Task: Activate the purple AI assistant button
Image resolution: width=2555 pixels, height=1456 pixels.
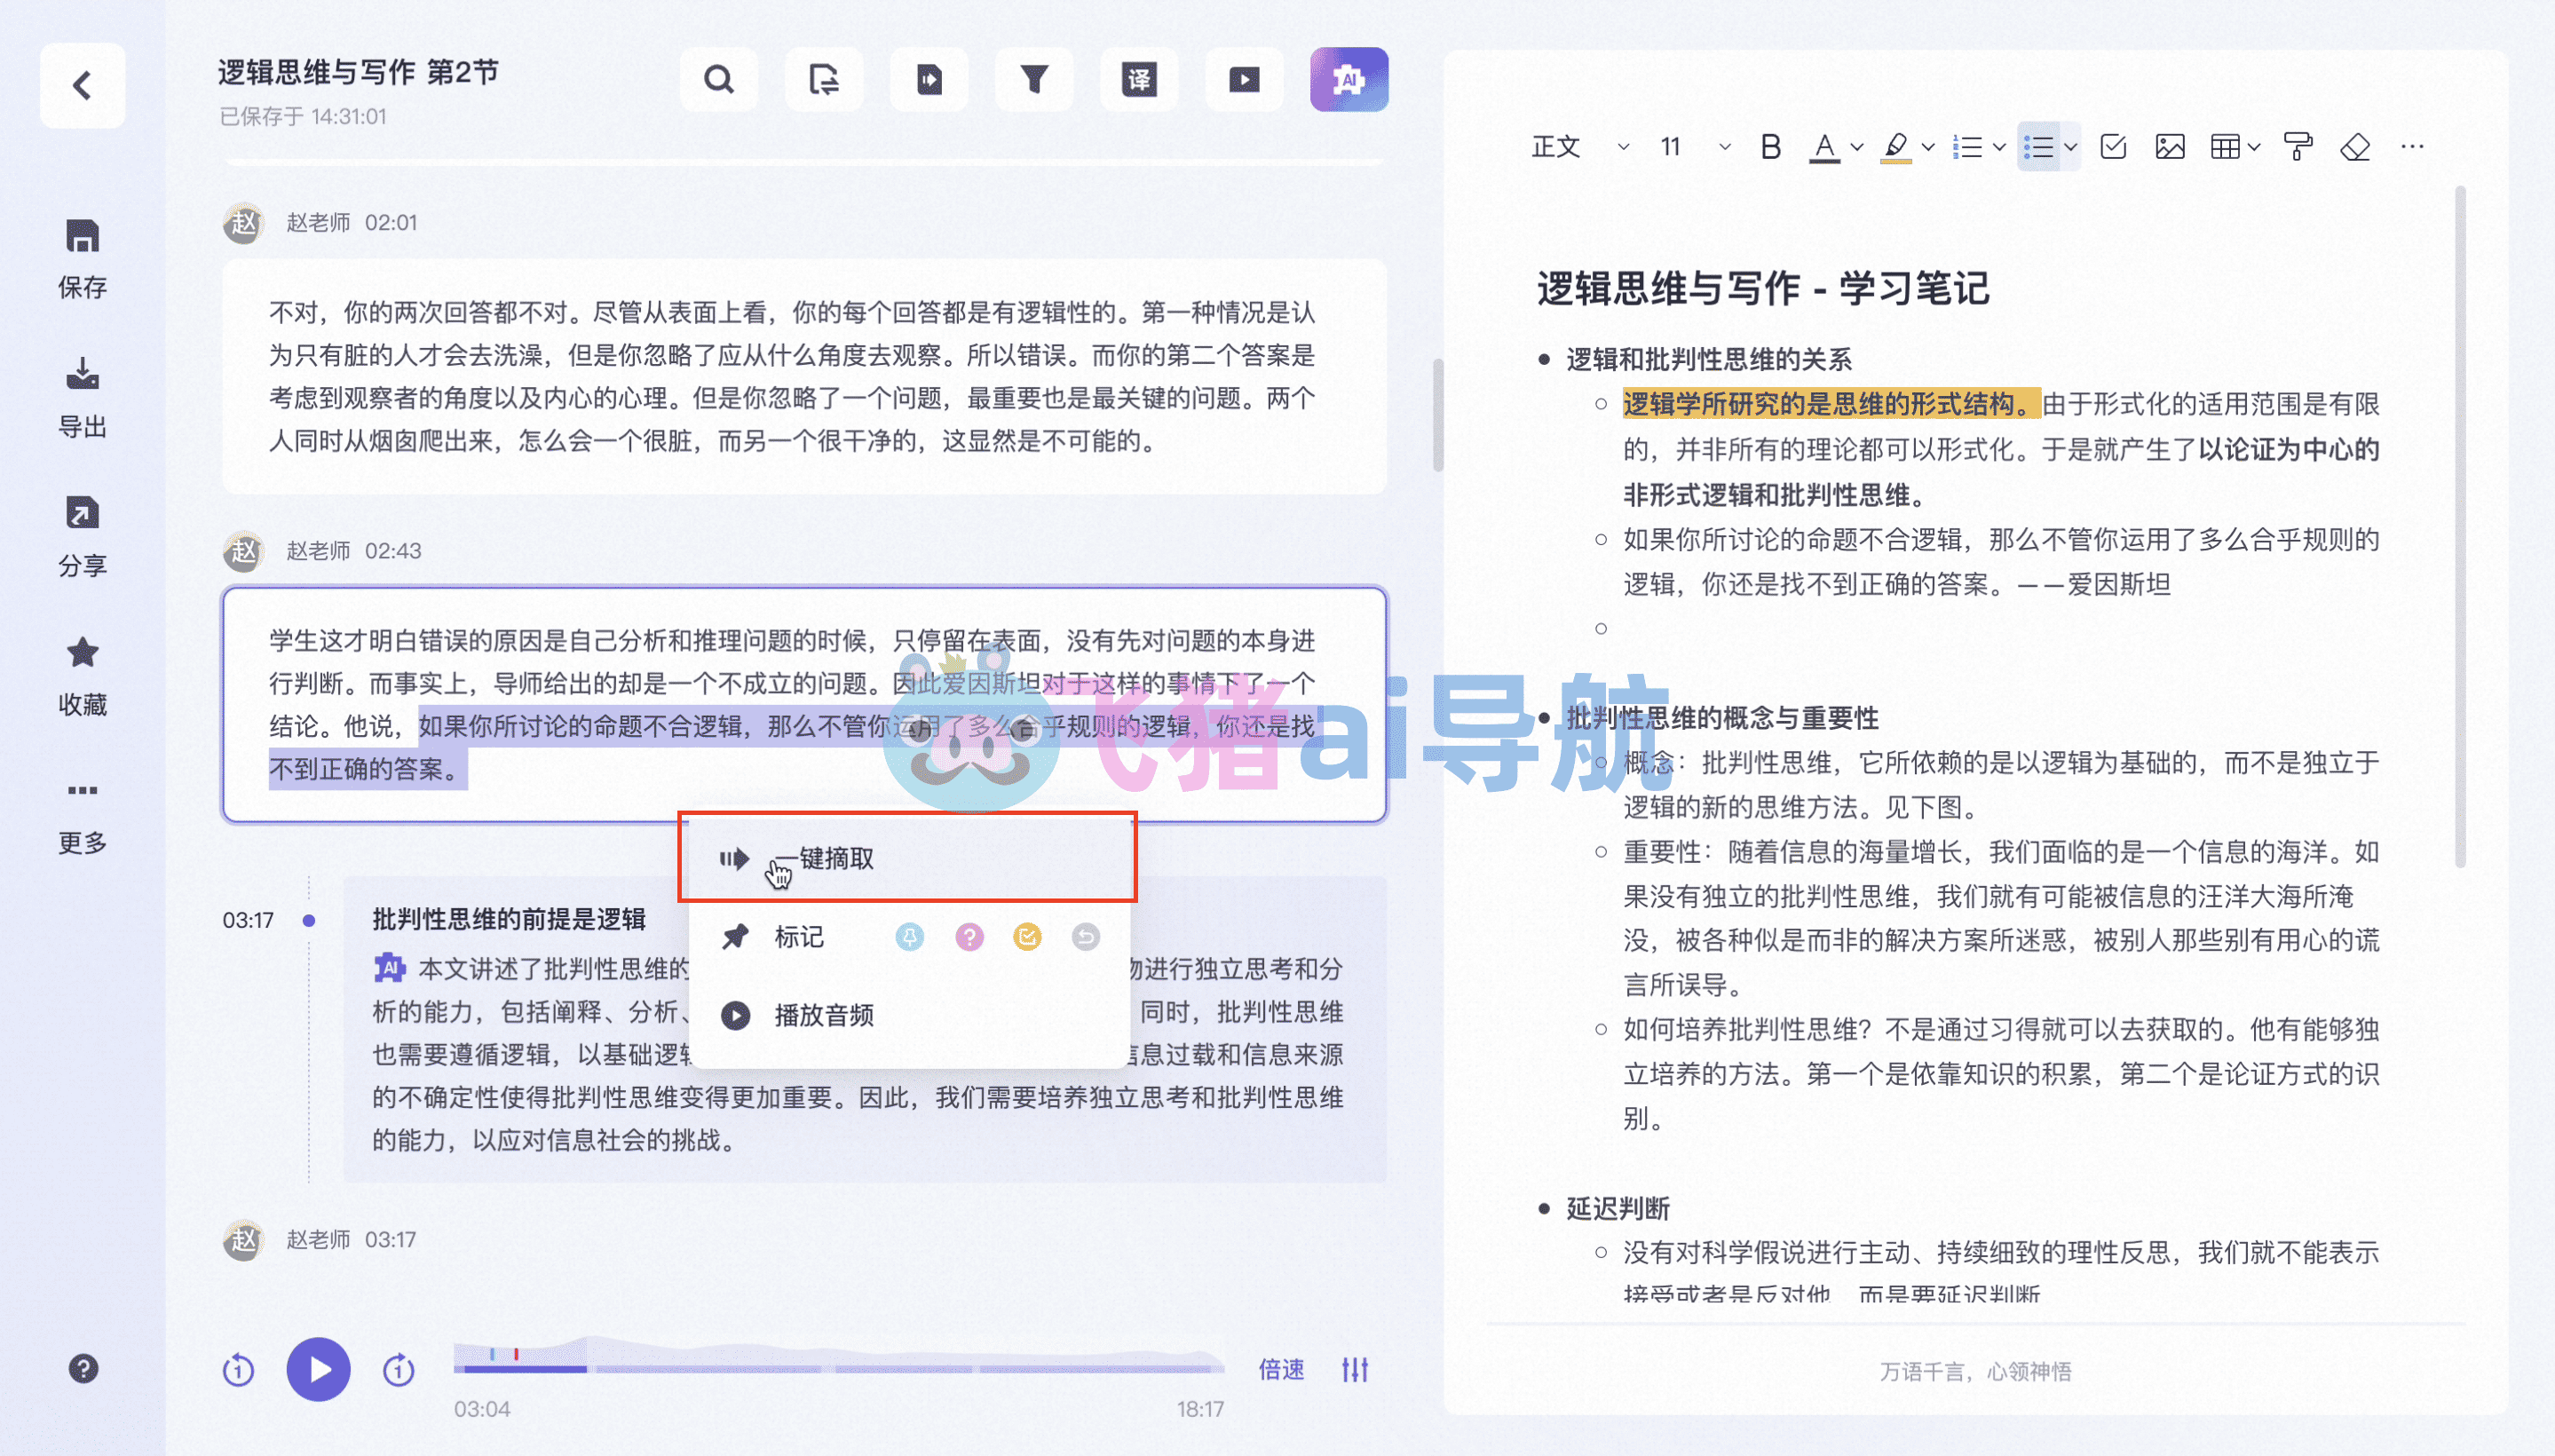Action: (x=1349, y=79)
